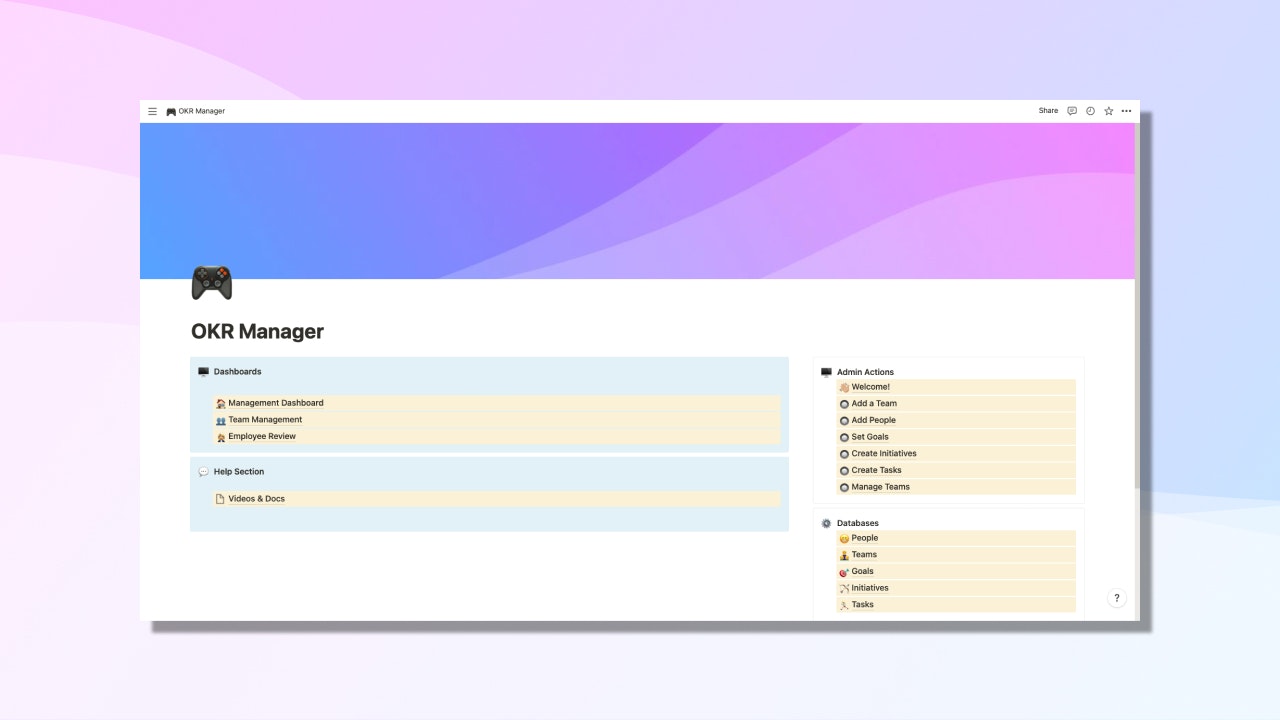Viewport: 1280px width, 720px height.
Task: Click the Management Dashboard row icon
Action: 221,404
